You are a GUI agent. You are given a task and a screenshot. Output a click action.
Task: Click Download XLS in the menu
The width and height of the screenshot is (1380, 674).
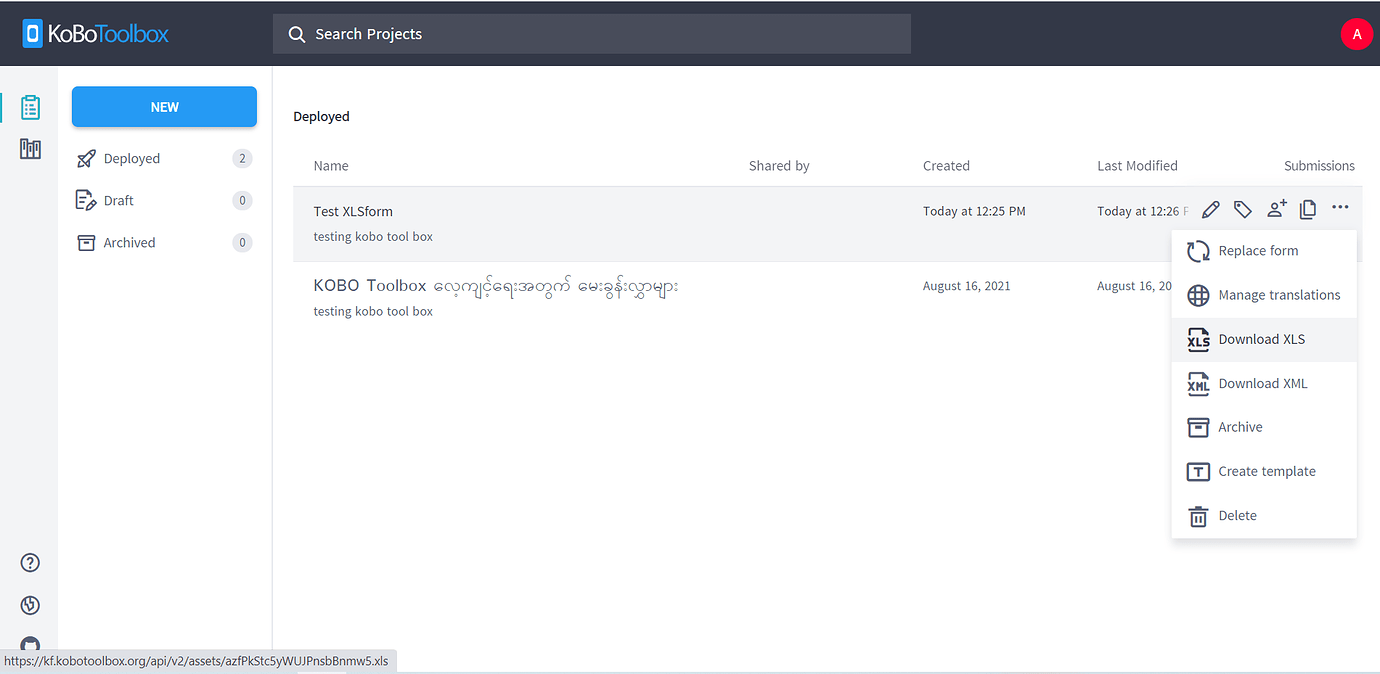[1261, 339]
